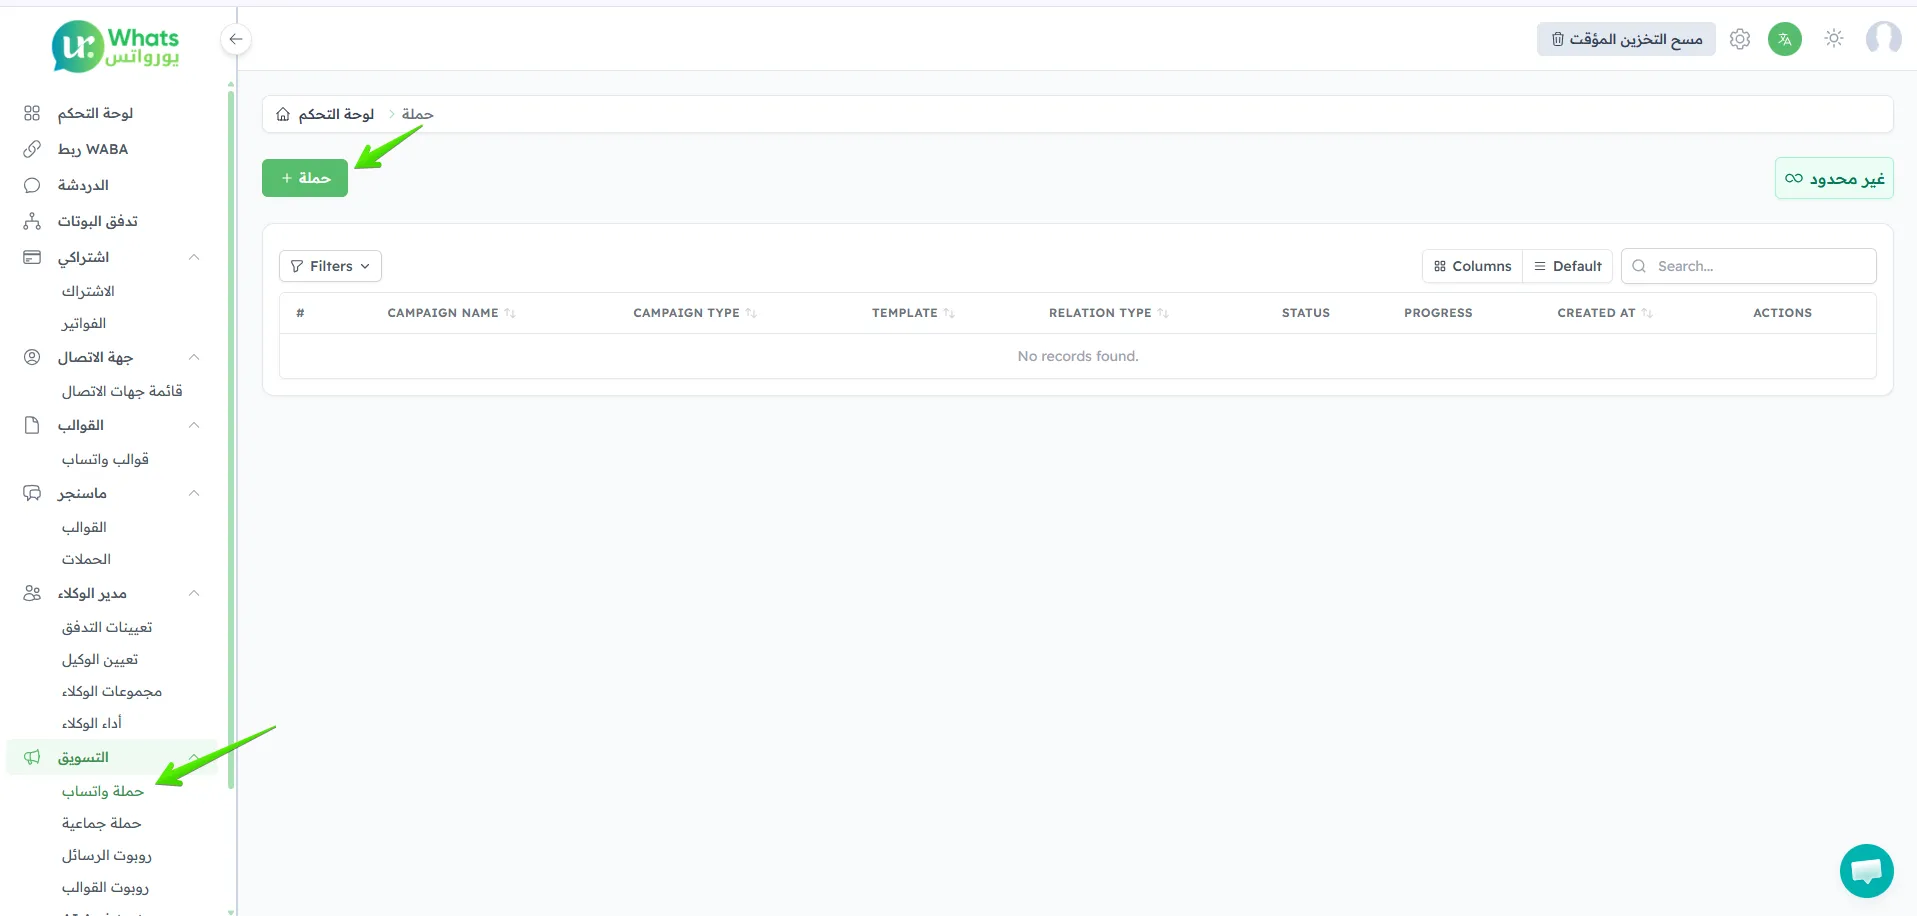
Task: Open the user profile avatar
Action: 1884,39
